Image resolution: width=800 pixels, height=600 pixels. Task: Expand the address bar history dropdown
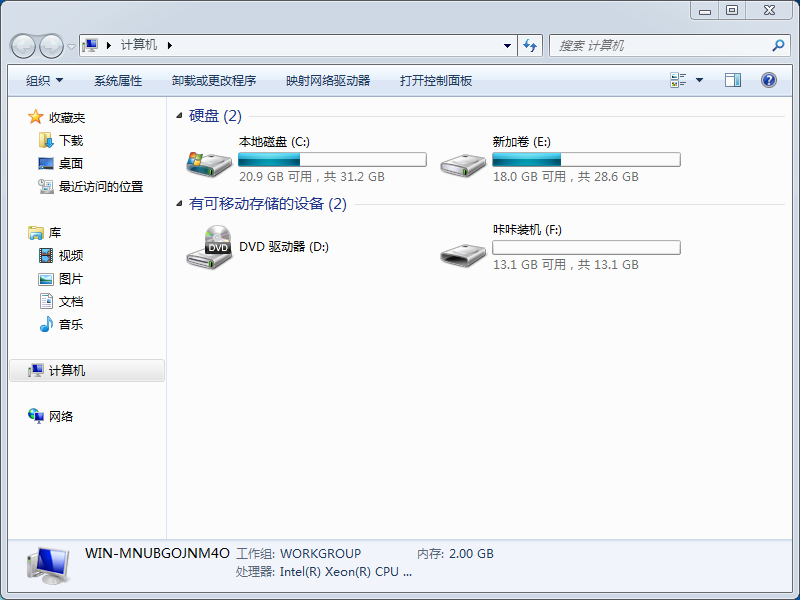[x=507, y=46]
